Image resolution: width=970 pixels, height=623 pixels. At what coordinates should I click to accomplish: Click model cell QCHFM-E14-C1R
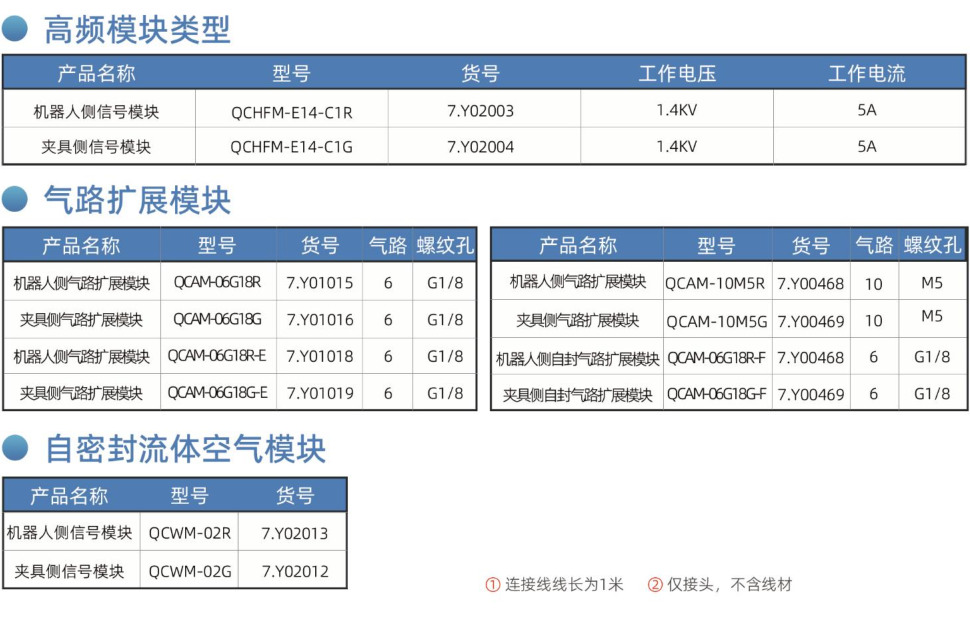[x=292, y=113]
